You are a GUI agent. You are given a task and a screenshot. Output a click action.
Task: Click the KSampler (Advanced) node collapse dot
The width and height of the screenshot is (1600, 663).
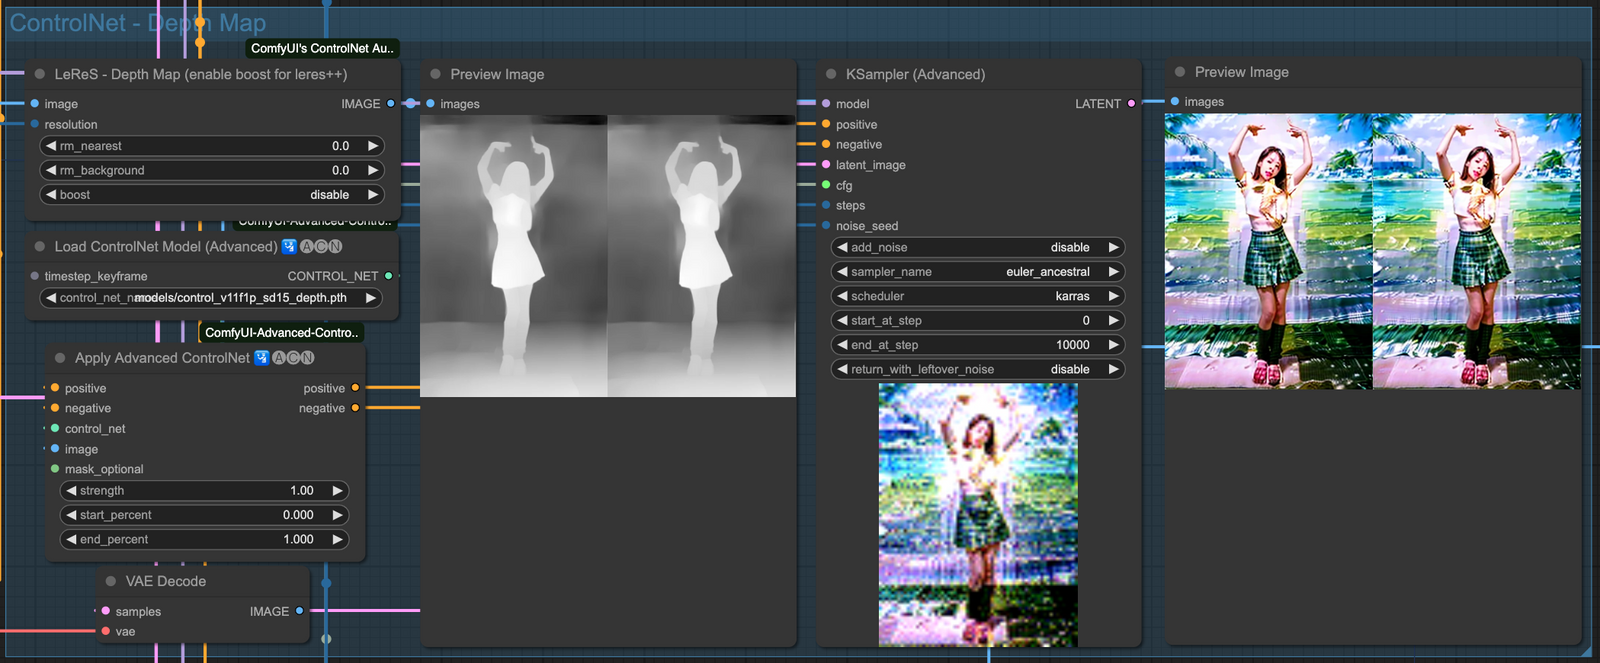831,74
